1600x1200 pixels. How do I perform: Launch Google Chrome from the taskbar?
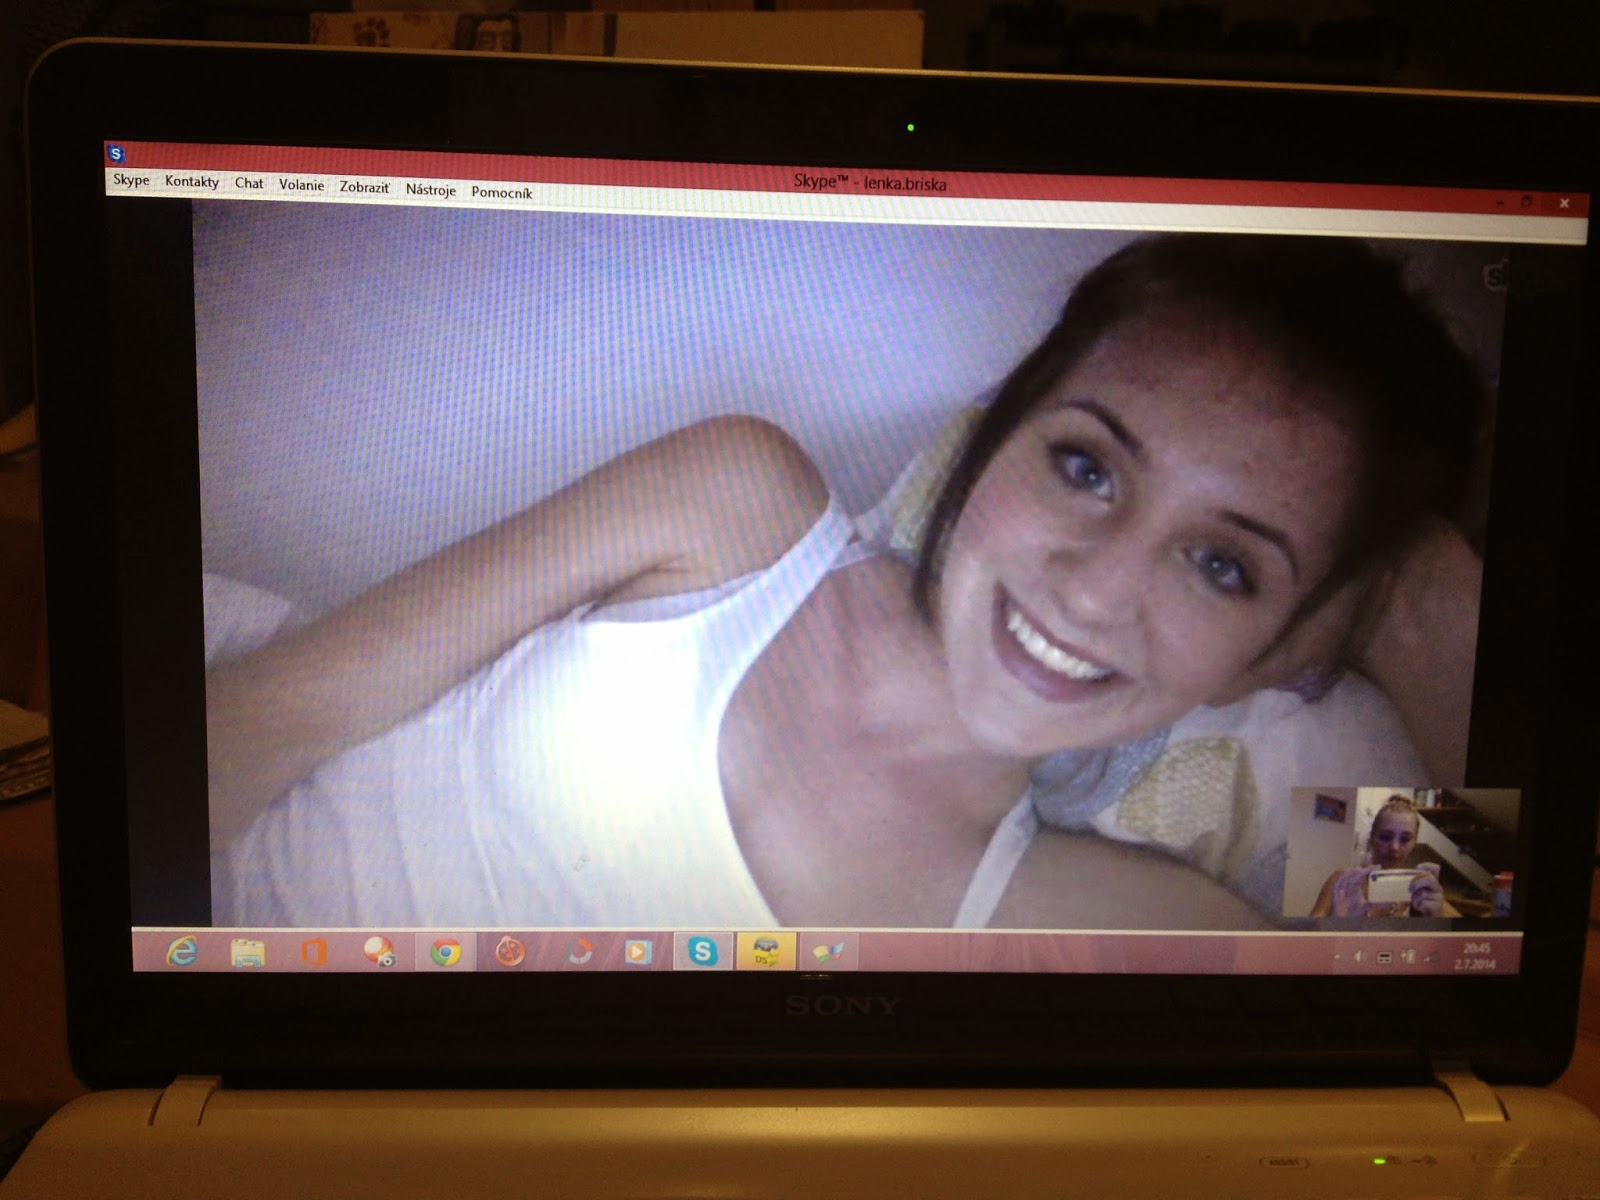445,952
